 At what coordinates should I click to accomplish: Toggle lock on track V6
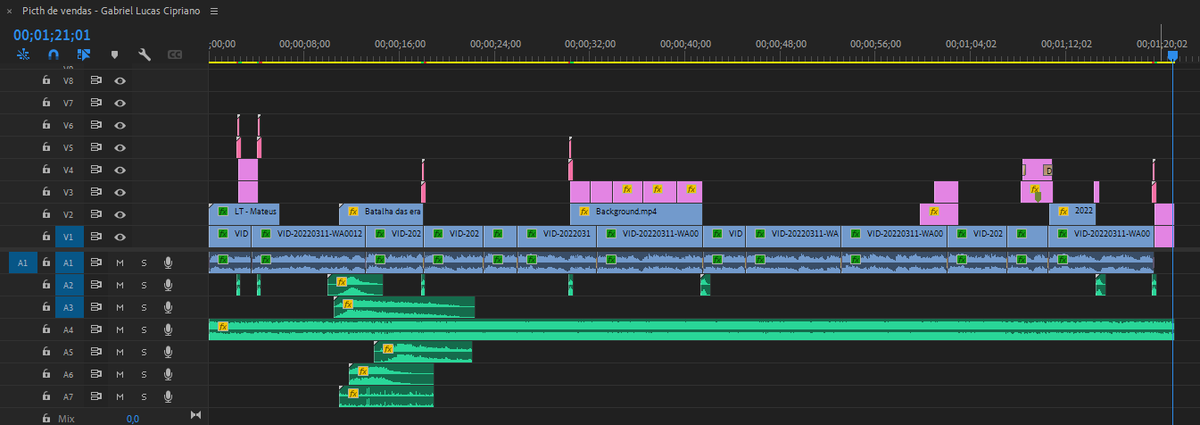pos(46,125)
